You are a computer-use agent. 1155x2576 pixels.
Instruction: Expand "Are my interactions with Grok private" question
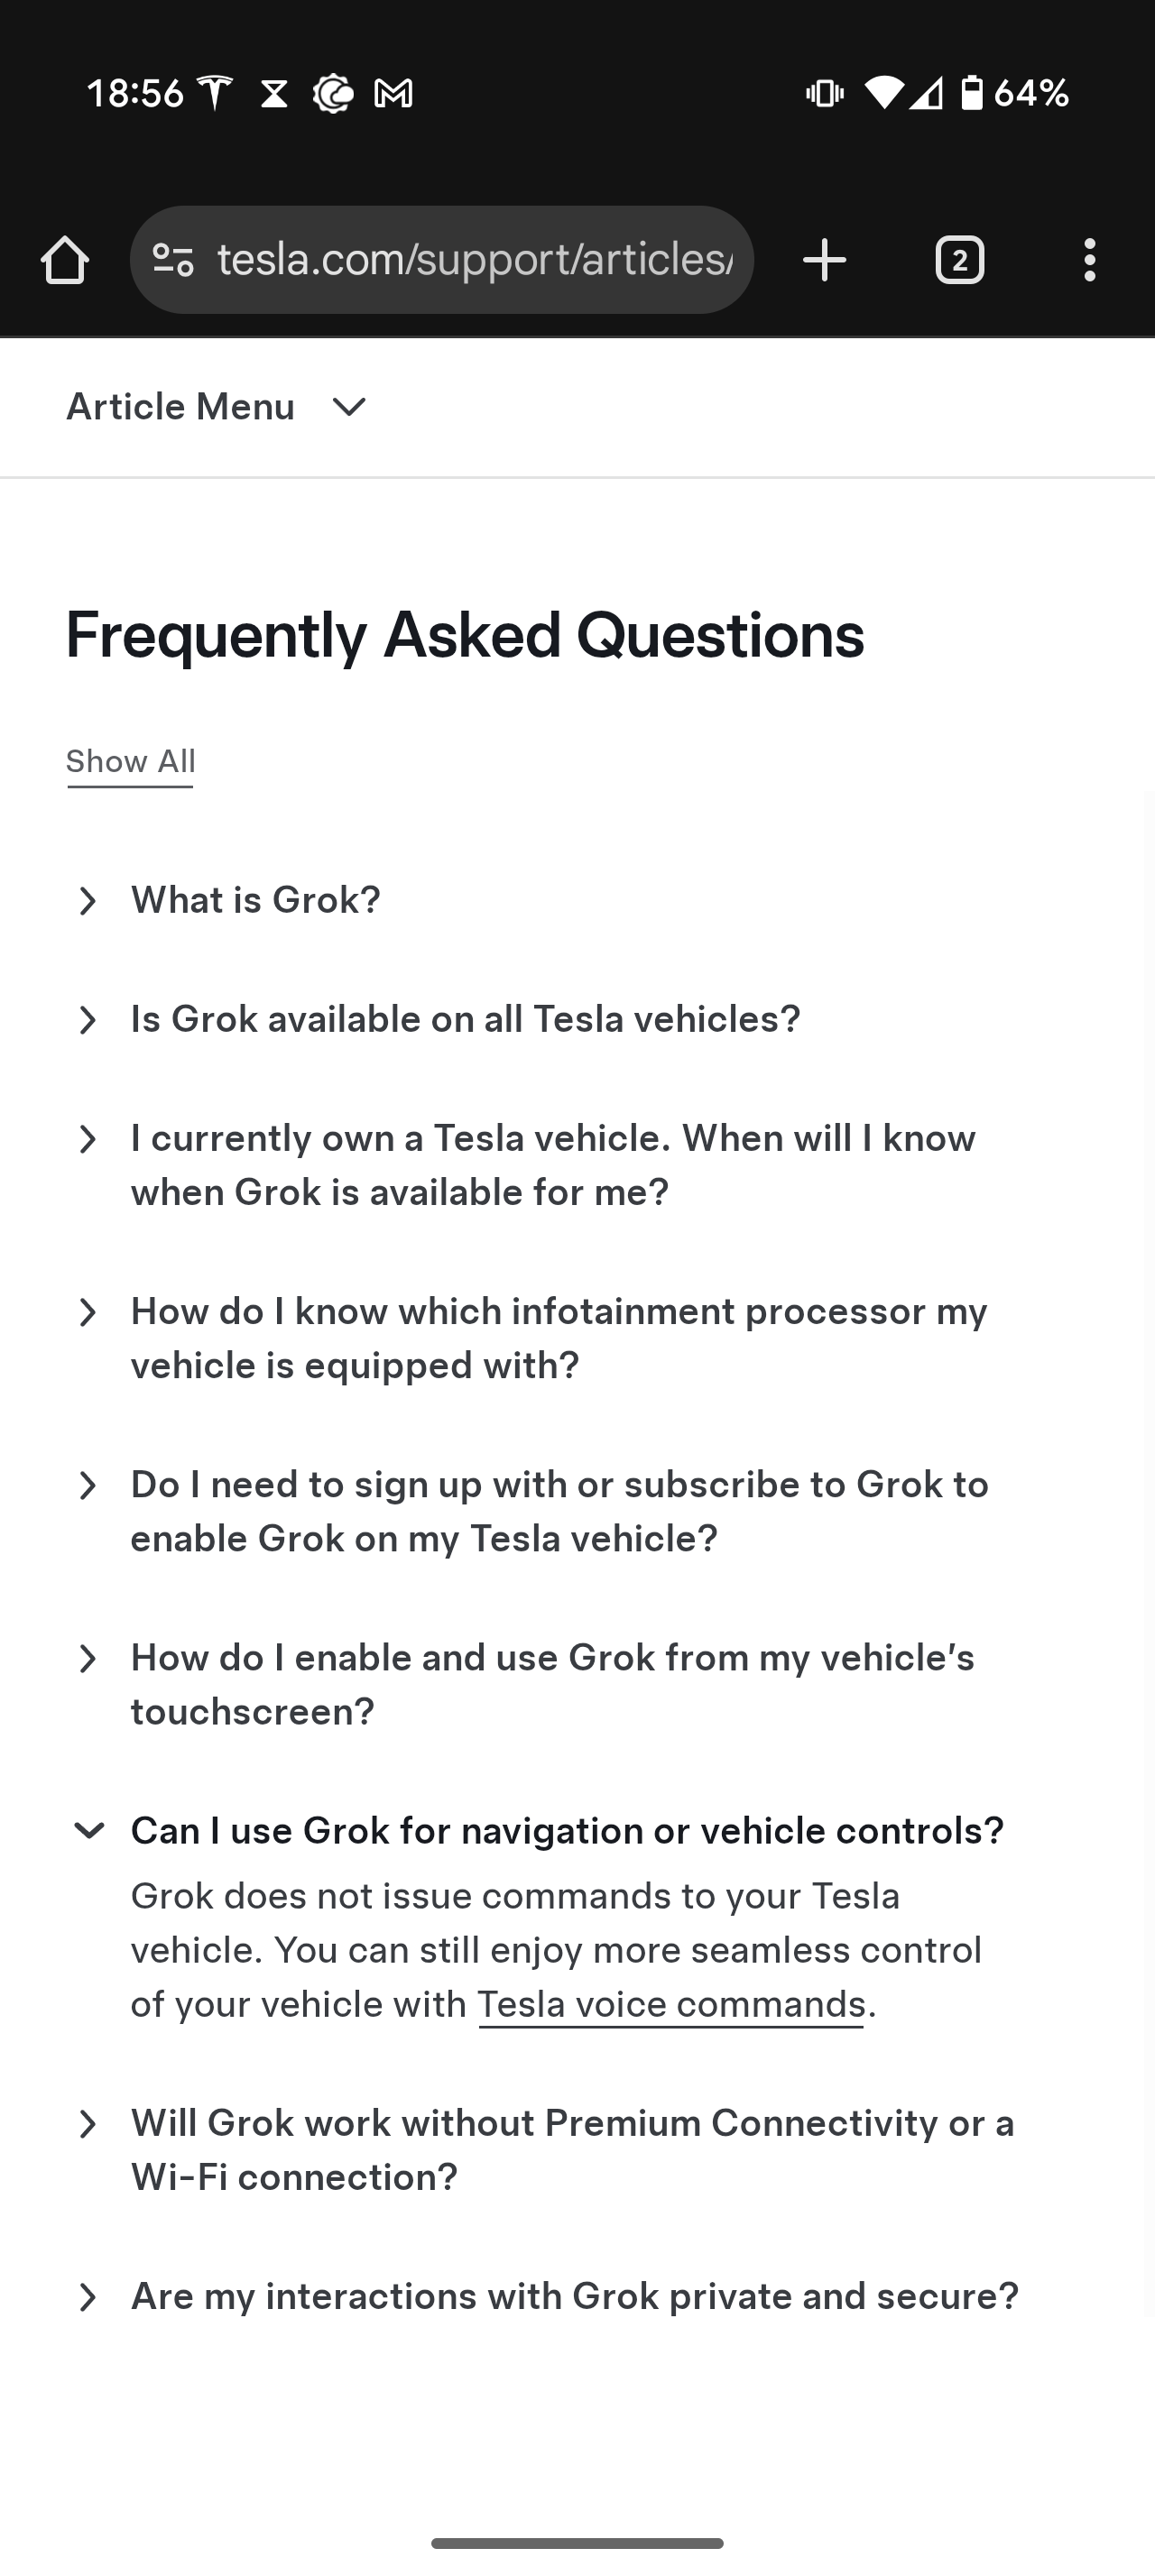point(574,2297)
